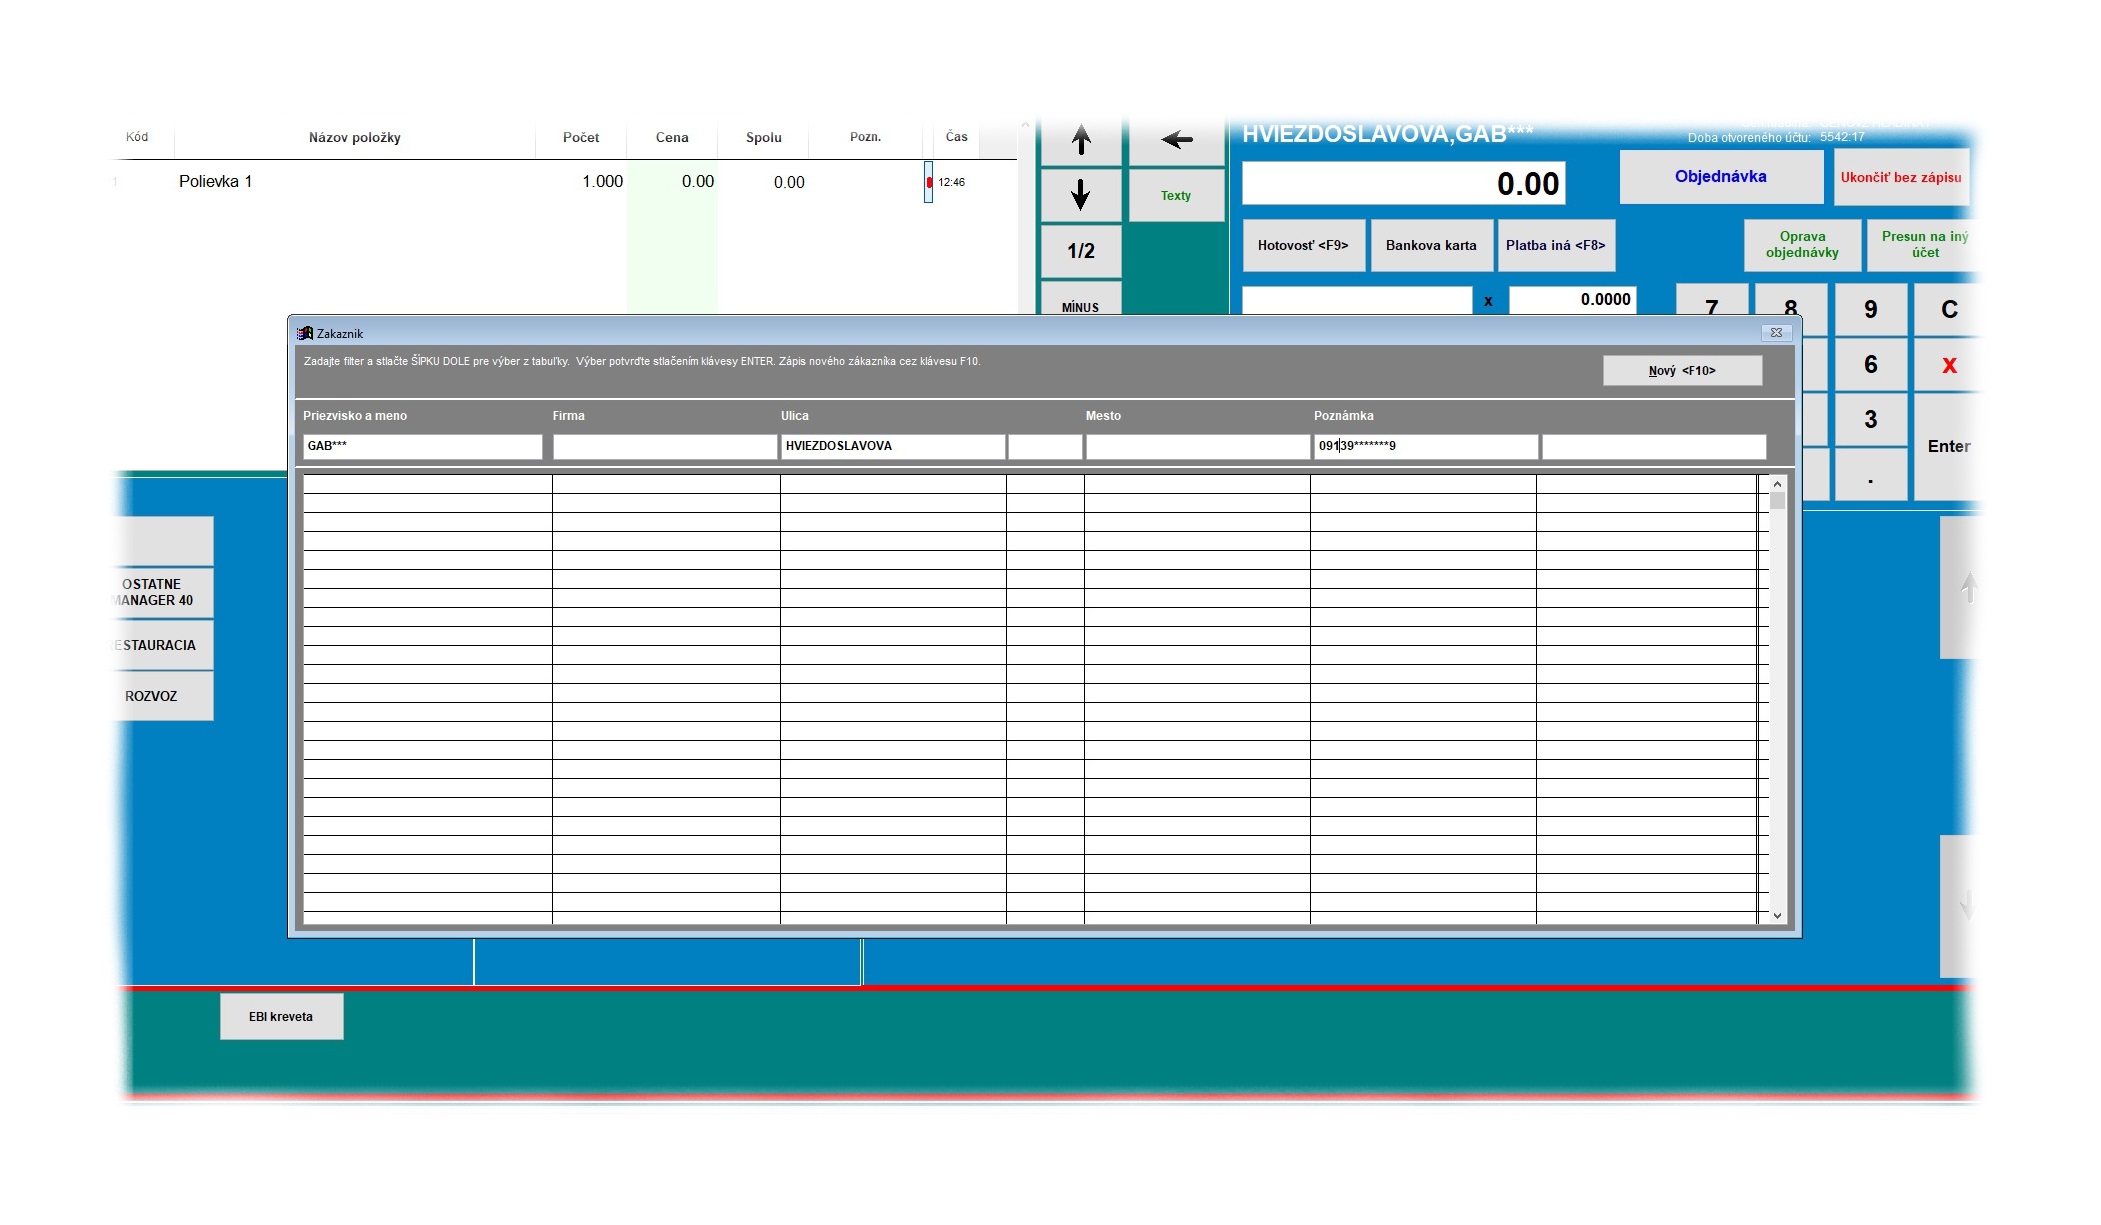Viewport: 2101px width, 1225px height.
Task: Click the up arrow navigation button
Action: click(1080, 141)
